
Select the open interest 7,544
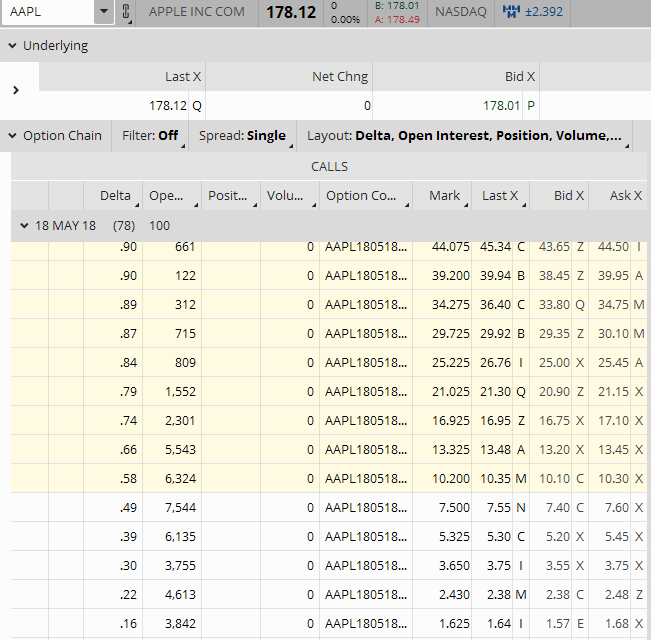180,508
